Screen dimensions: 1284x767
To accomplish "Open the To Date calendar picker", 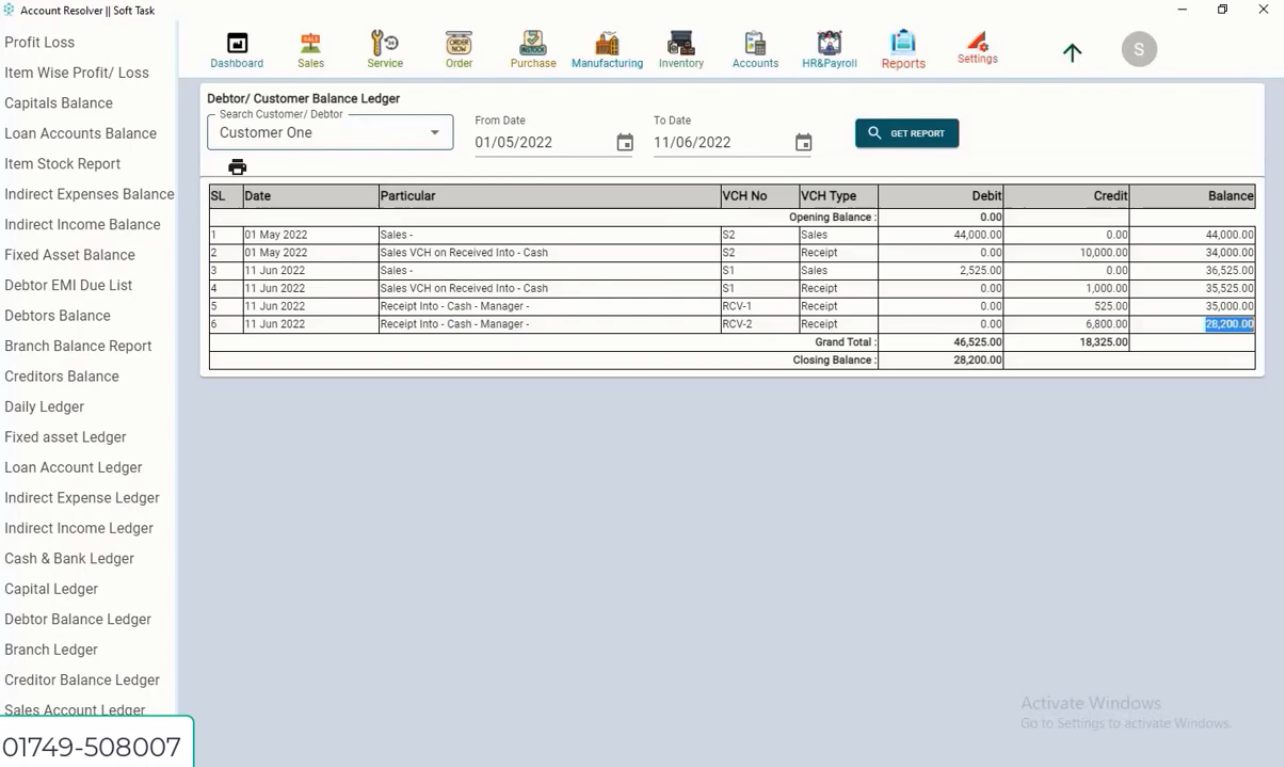I will [803, 142].
